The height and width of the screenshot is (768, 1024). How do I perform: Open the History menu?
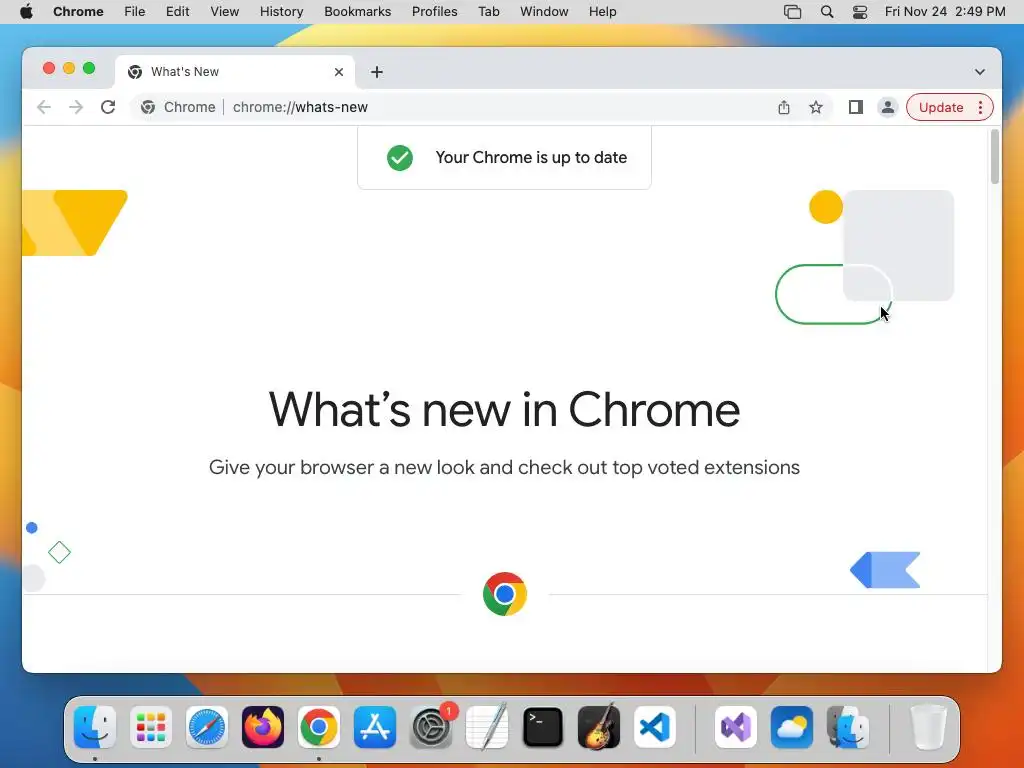pyautogui.click(x=281, y=12)
